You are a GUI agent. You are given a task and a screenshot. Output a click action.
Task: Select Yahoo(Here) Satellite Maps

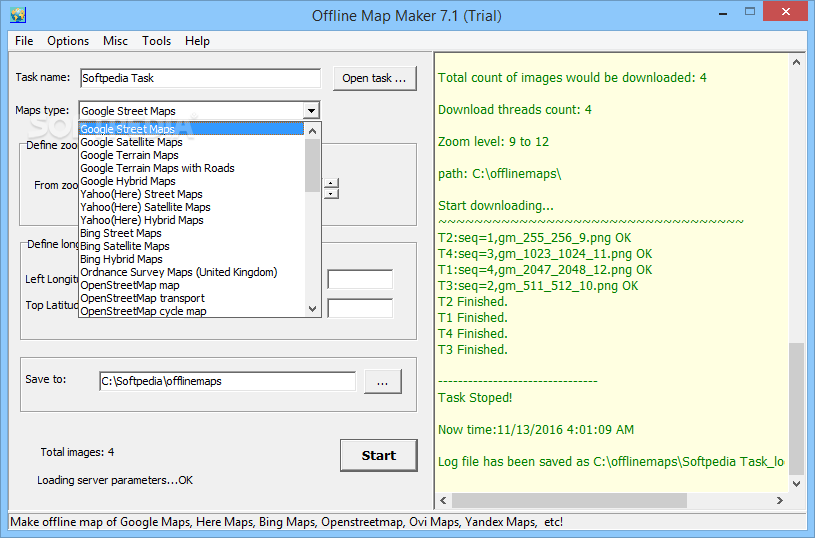pos(191,207)
